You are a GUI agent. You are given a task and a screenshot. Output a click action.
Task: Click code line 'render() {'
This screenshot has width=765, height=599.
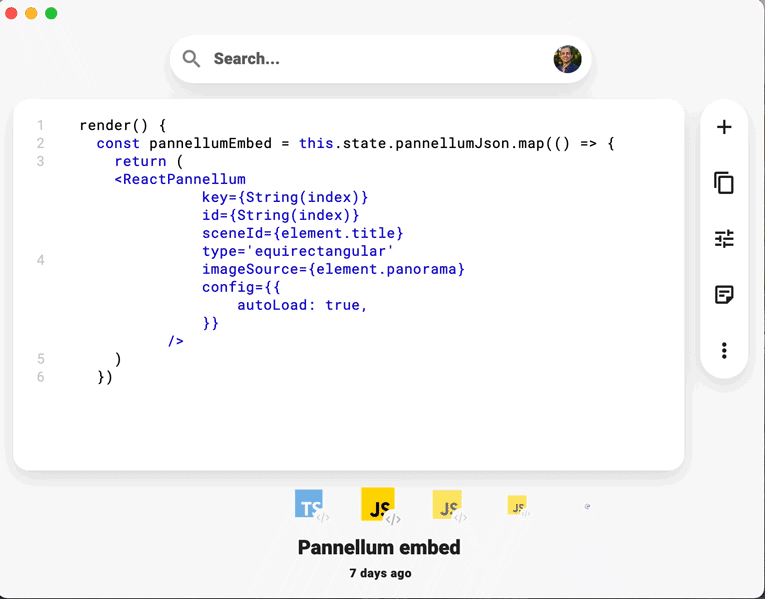coord(122,125)
